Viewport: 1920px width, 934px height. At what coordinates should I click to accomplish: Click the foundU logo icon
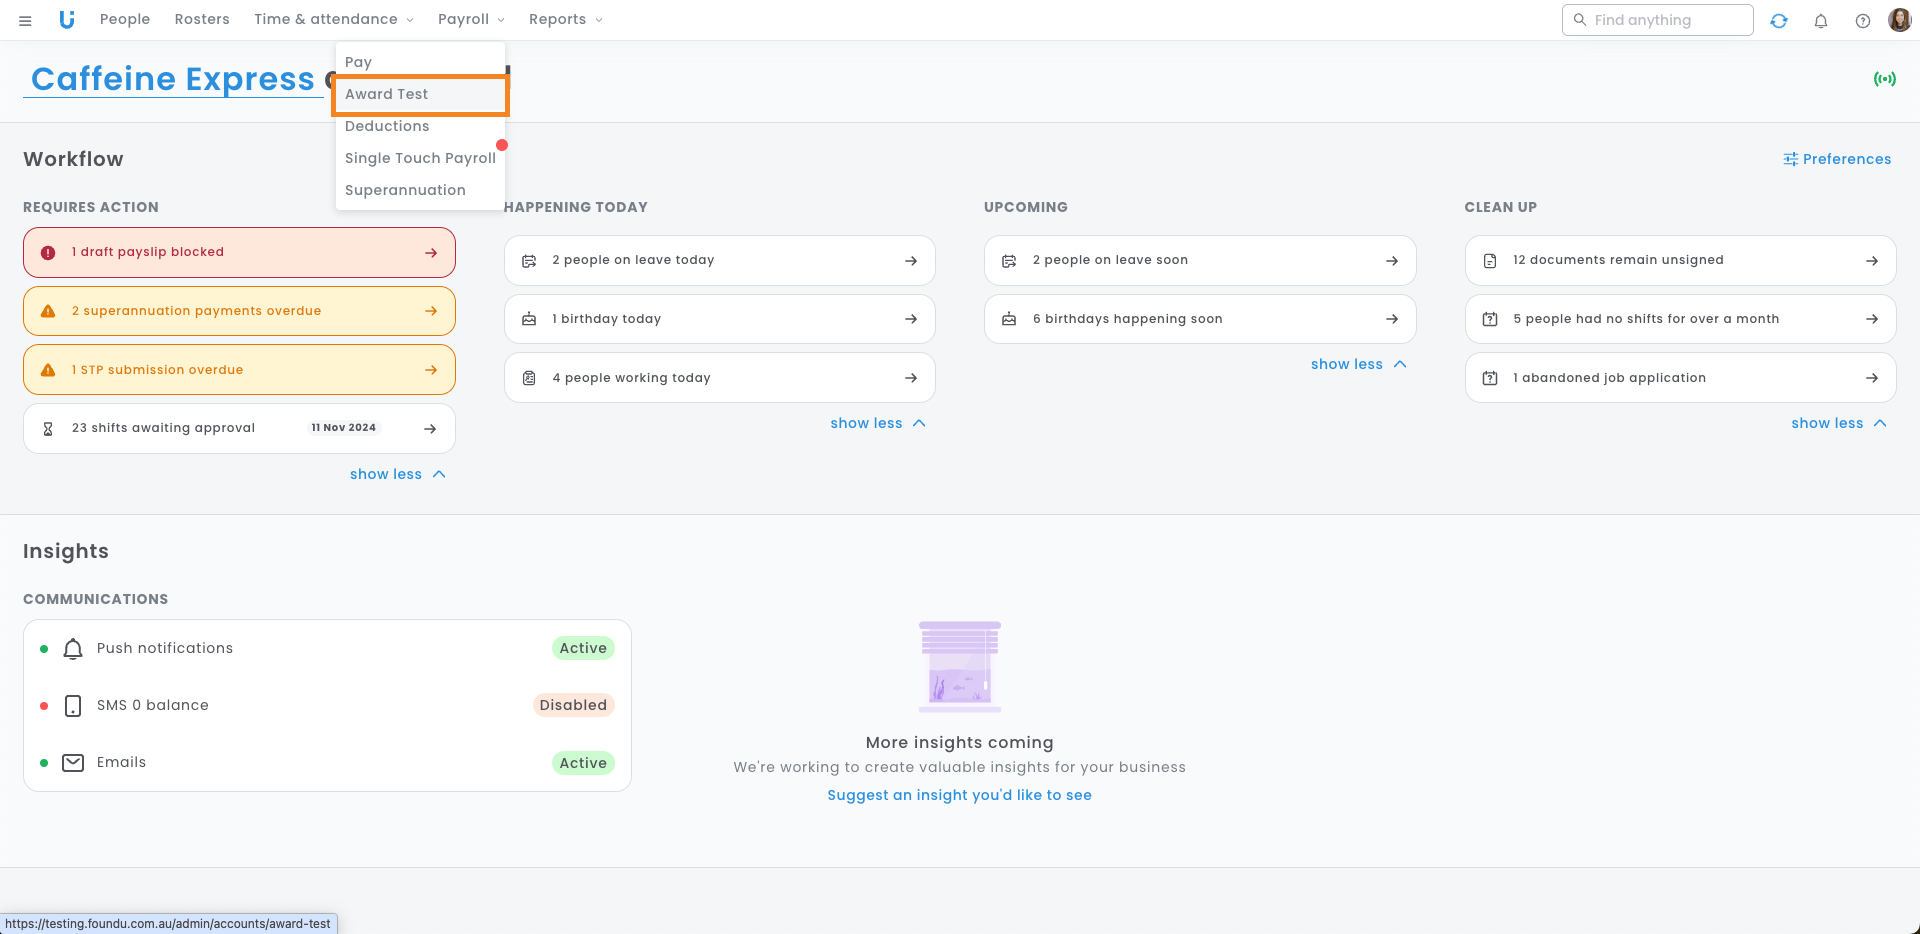[x=67, y=20]
